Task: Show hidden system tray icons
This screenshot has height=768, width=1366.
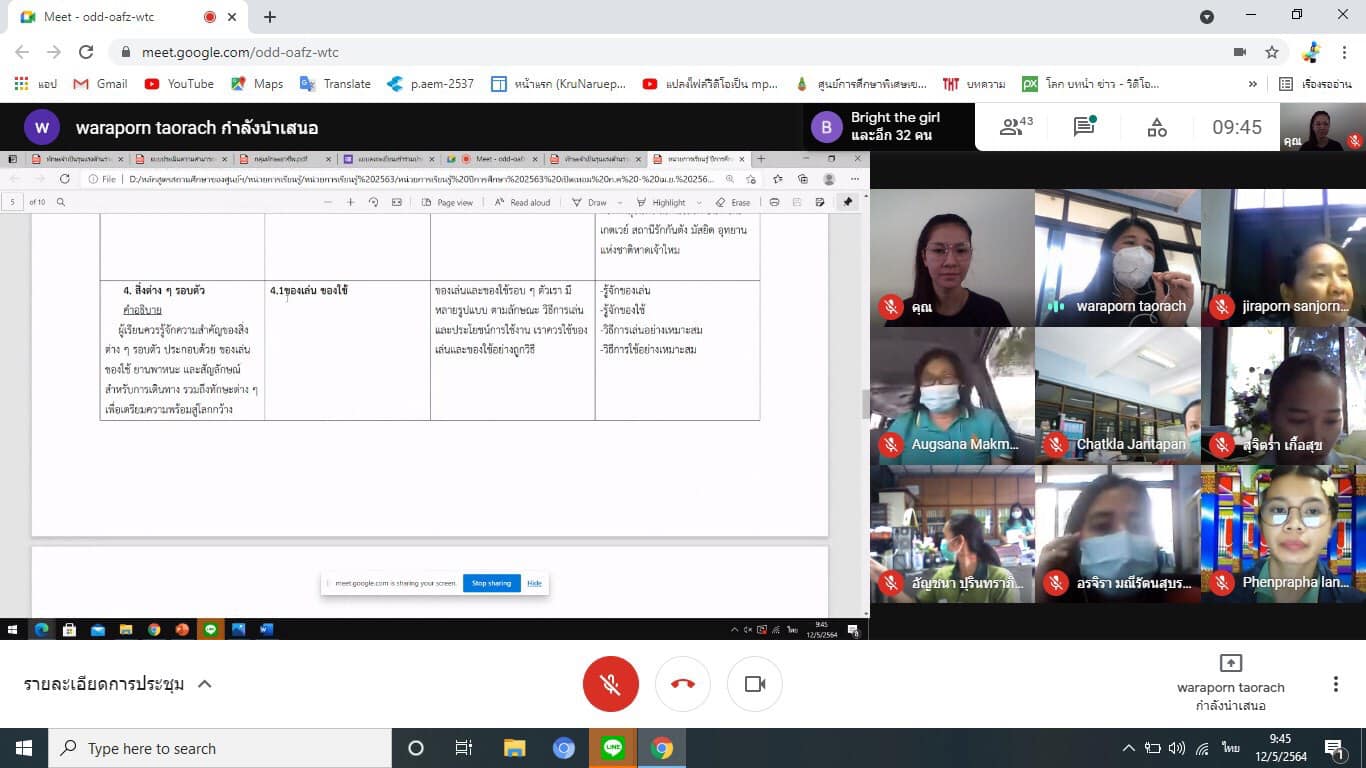Action: 1129,748
